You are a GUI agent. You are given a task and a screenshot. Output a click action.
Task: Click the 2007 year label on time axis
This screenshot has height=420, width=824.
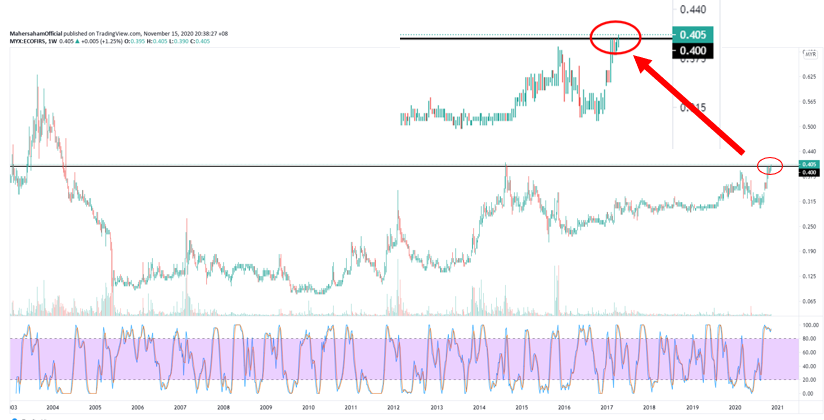[x=180, y=407]
